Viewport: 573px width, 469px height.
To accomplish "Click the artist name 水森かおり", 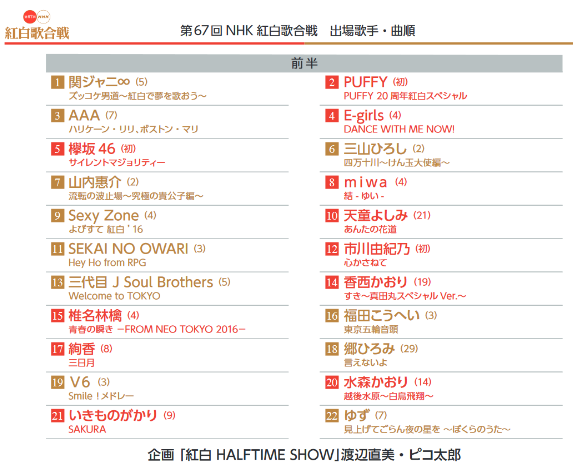I will pos(376,382).
